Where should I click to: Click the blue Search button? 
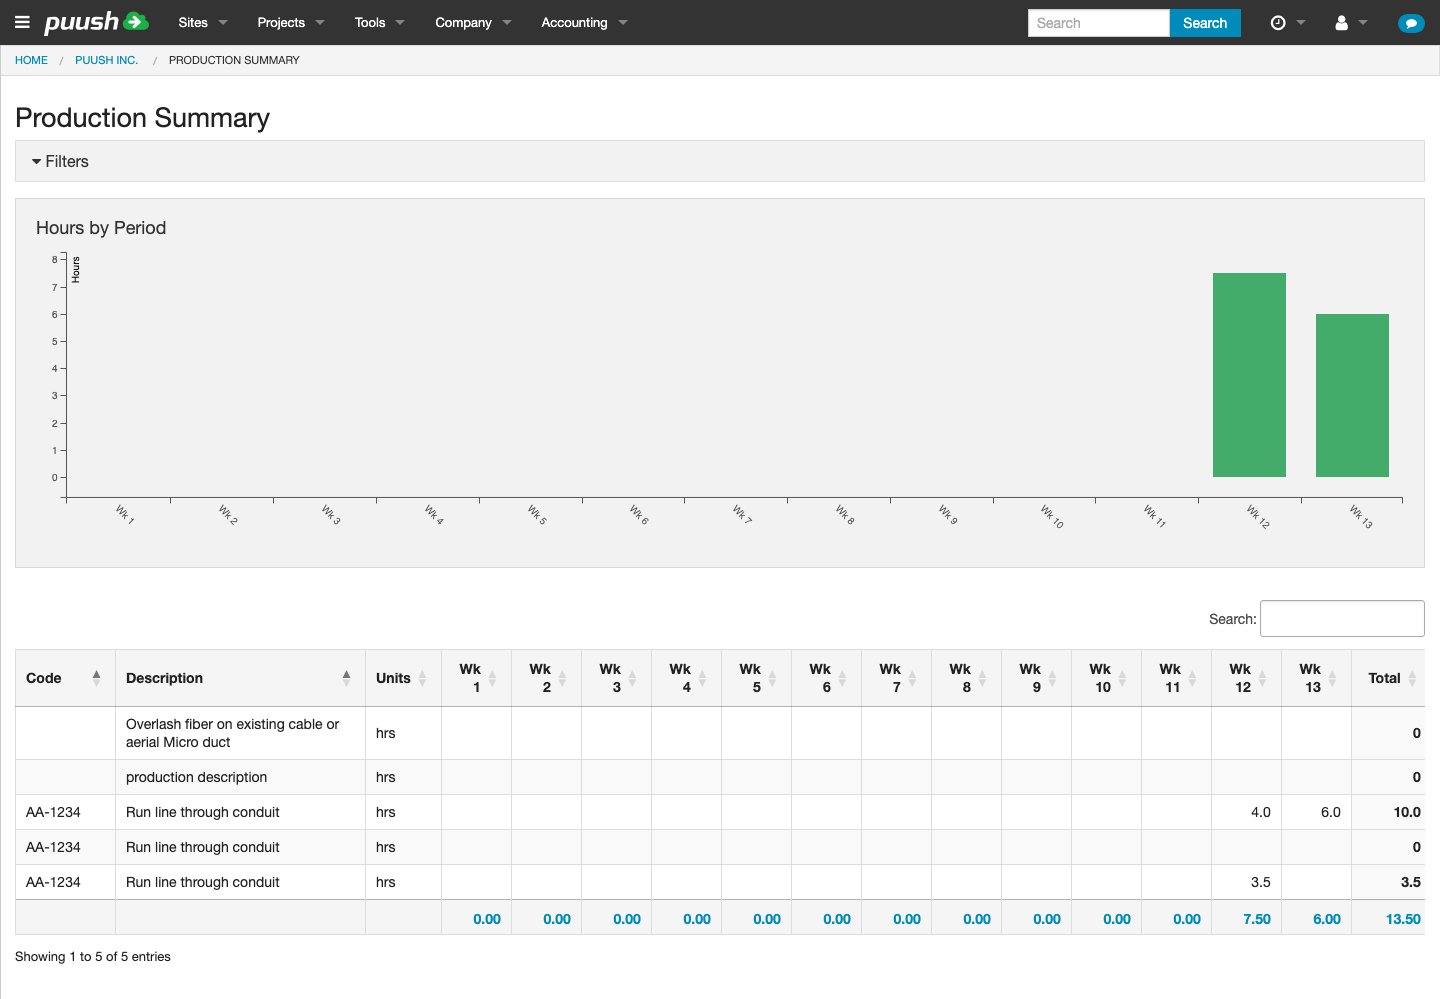1205,23
